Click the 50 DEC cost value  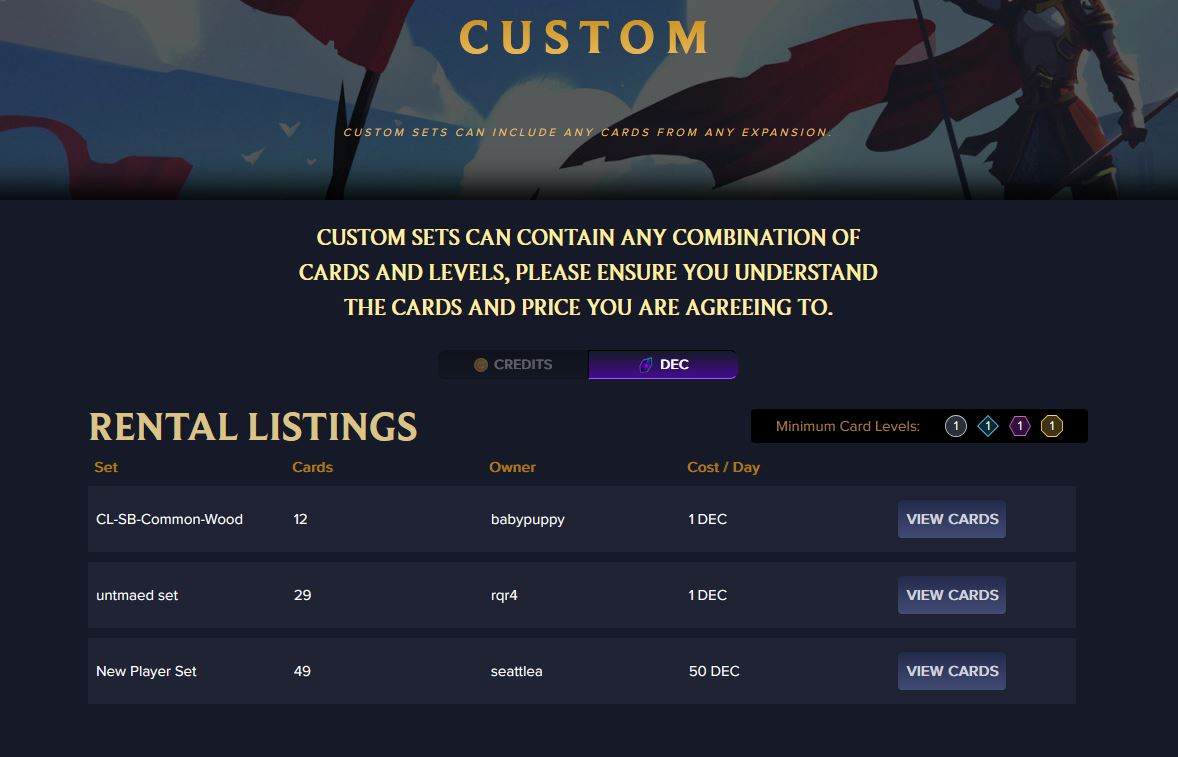[x=714, y=671]
